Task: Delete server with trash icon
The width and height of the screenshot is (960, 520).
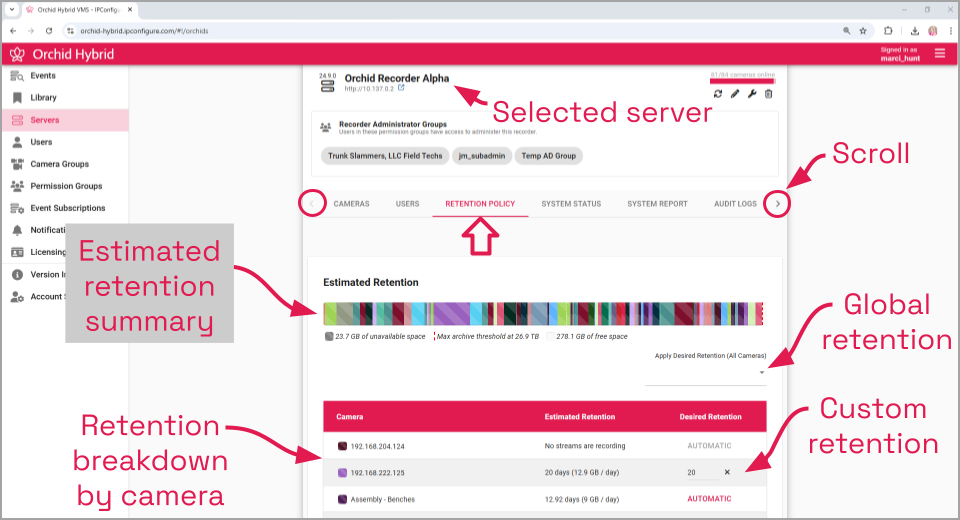Action: coord(768,94)
